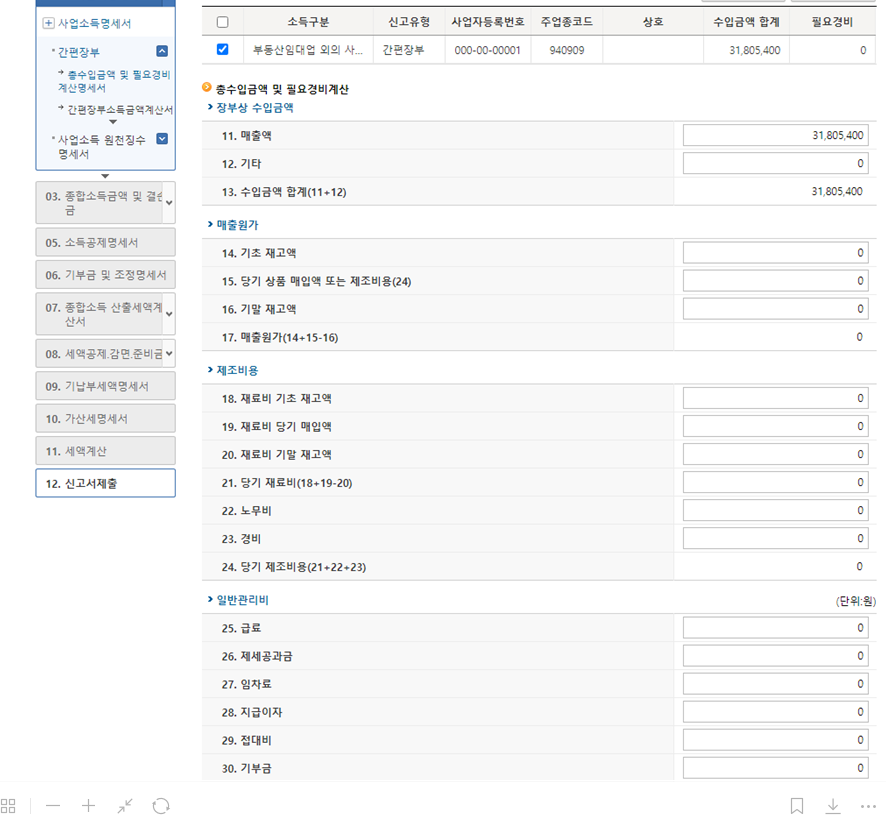Open the 12. 신고서제출 menu step
The width and height of the screenshot is (886, 819).
pos(105,483)
